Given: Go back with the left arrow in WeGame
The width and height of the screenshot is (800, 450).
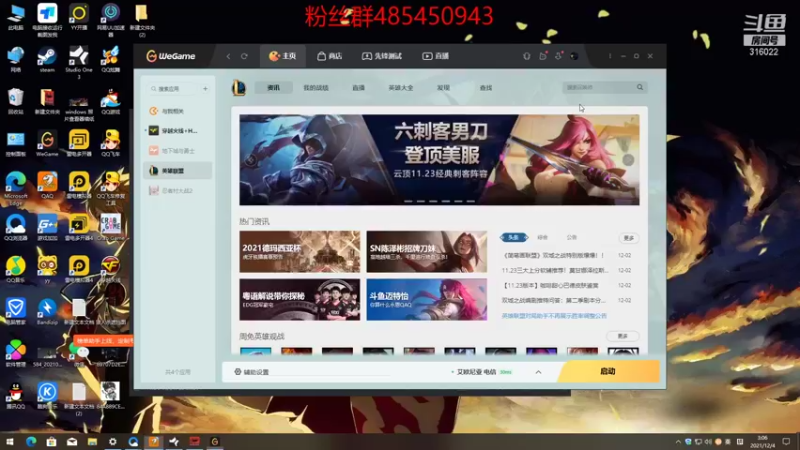Looking at the screenshot, I should 228,56.
